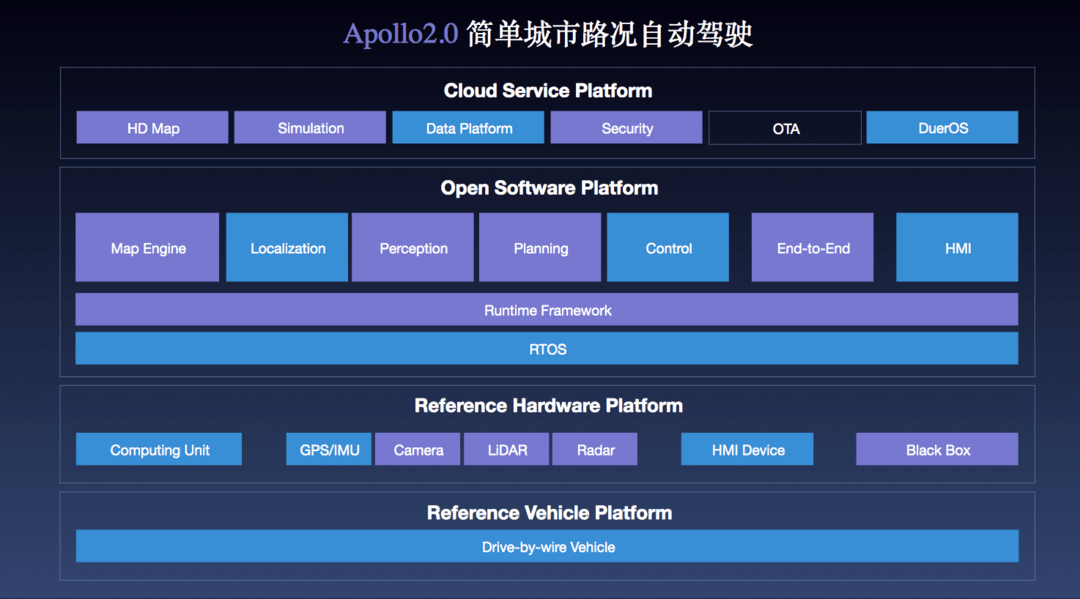
Task: Select the LiDAR block
Action: coord(506,449)
